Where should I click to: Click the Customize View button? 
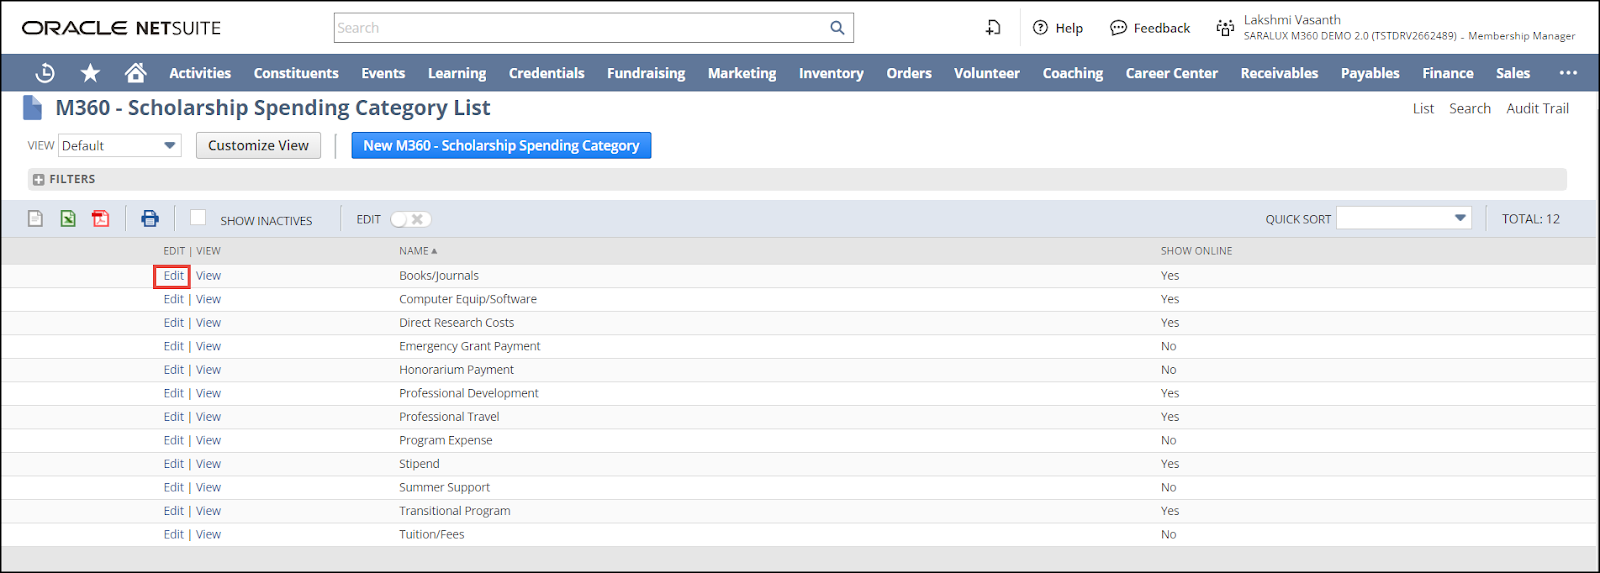coord(258,146)
